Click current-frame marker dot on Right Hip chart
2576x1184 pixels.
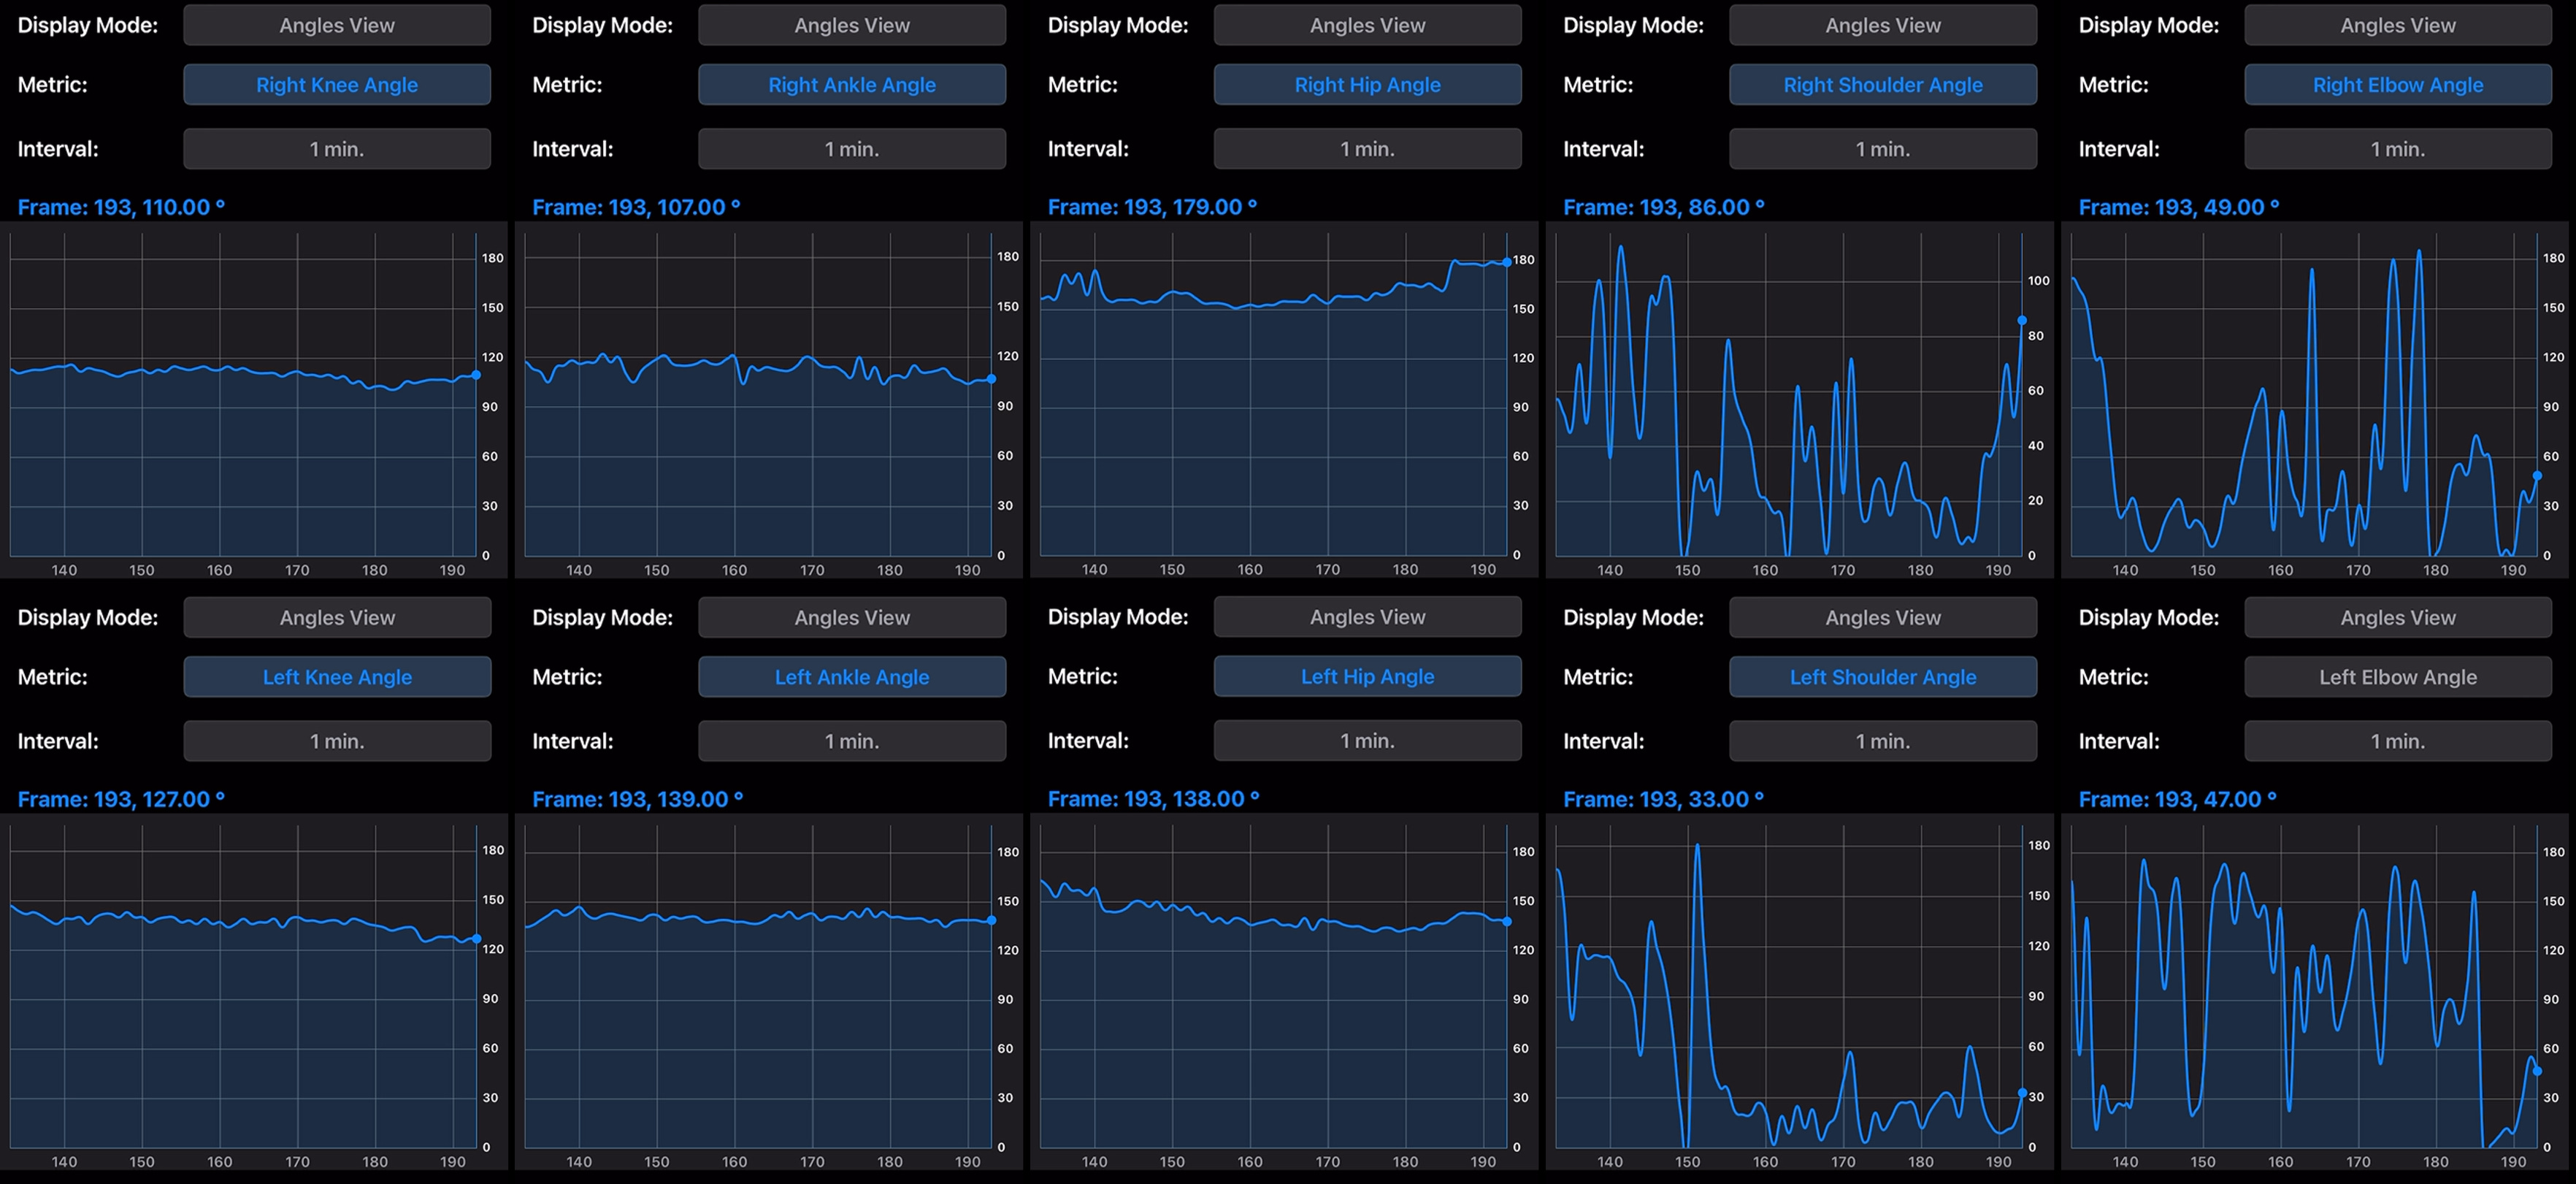pyautogui.click(x=1507, y=262)
